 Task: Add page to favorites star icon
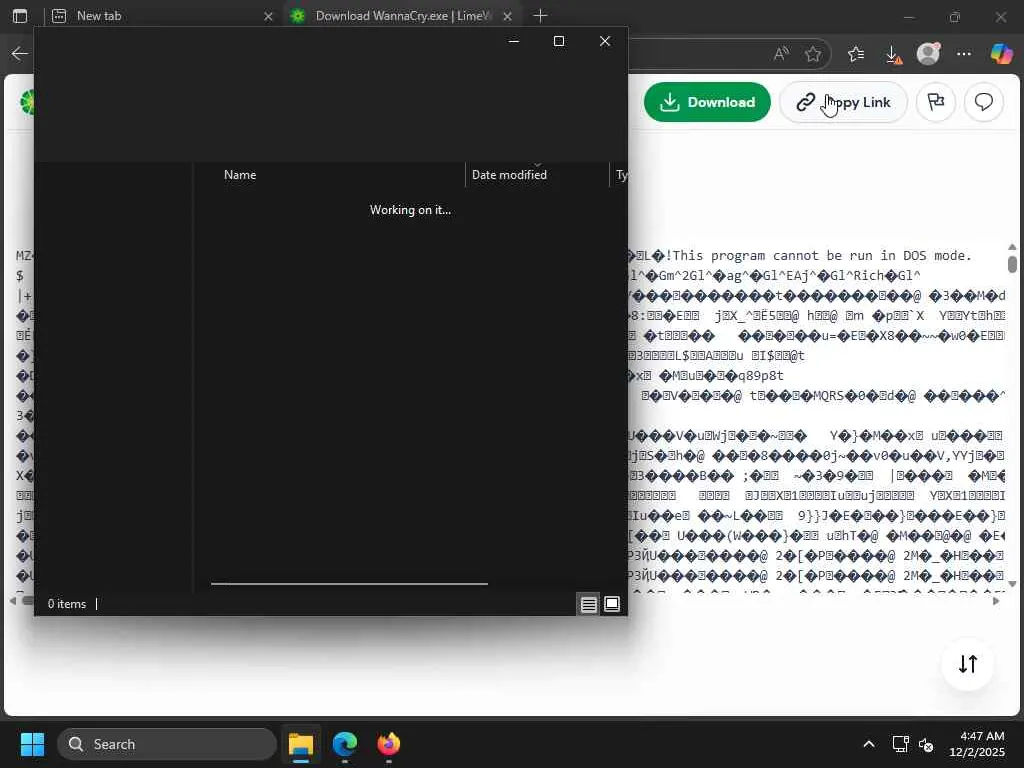[x=813, y=54]
